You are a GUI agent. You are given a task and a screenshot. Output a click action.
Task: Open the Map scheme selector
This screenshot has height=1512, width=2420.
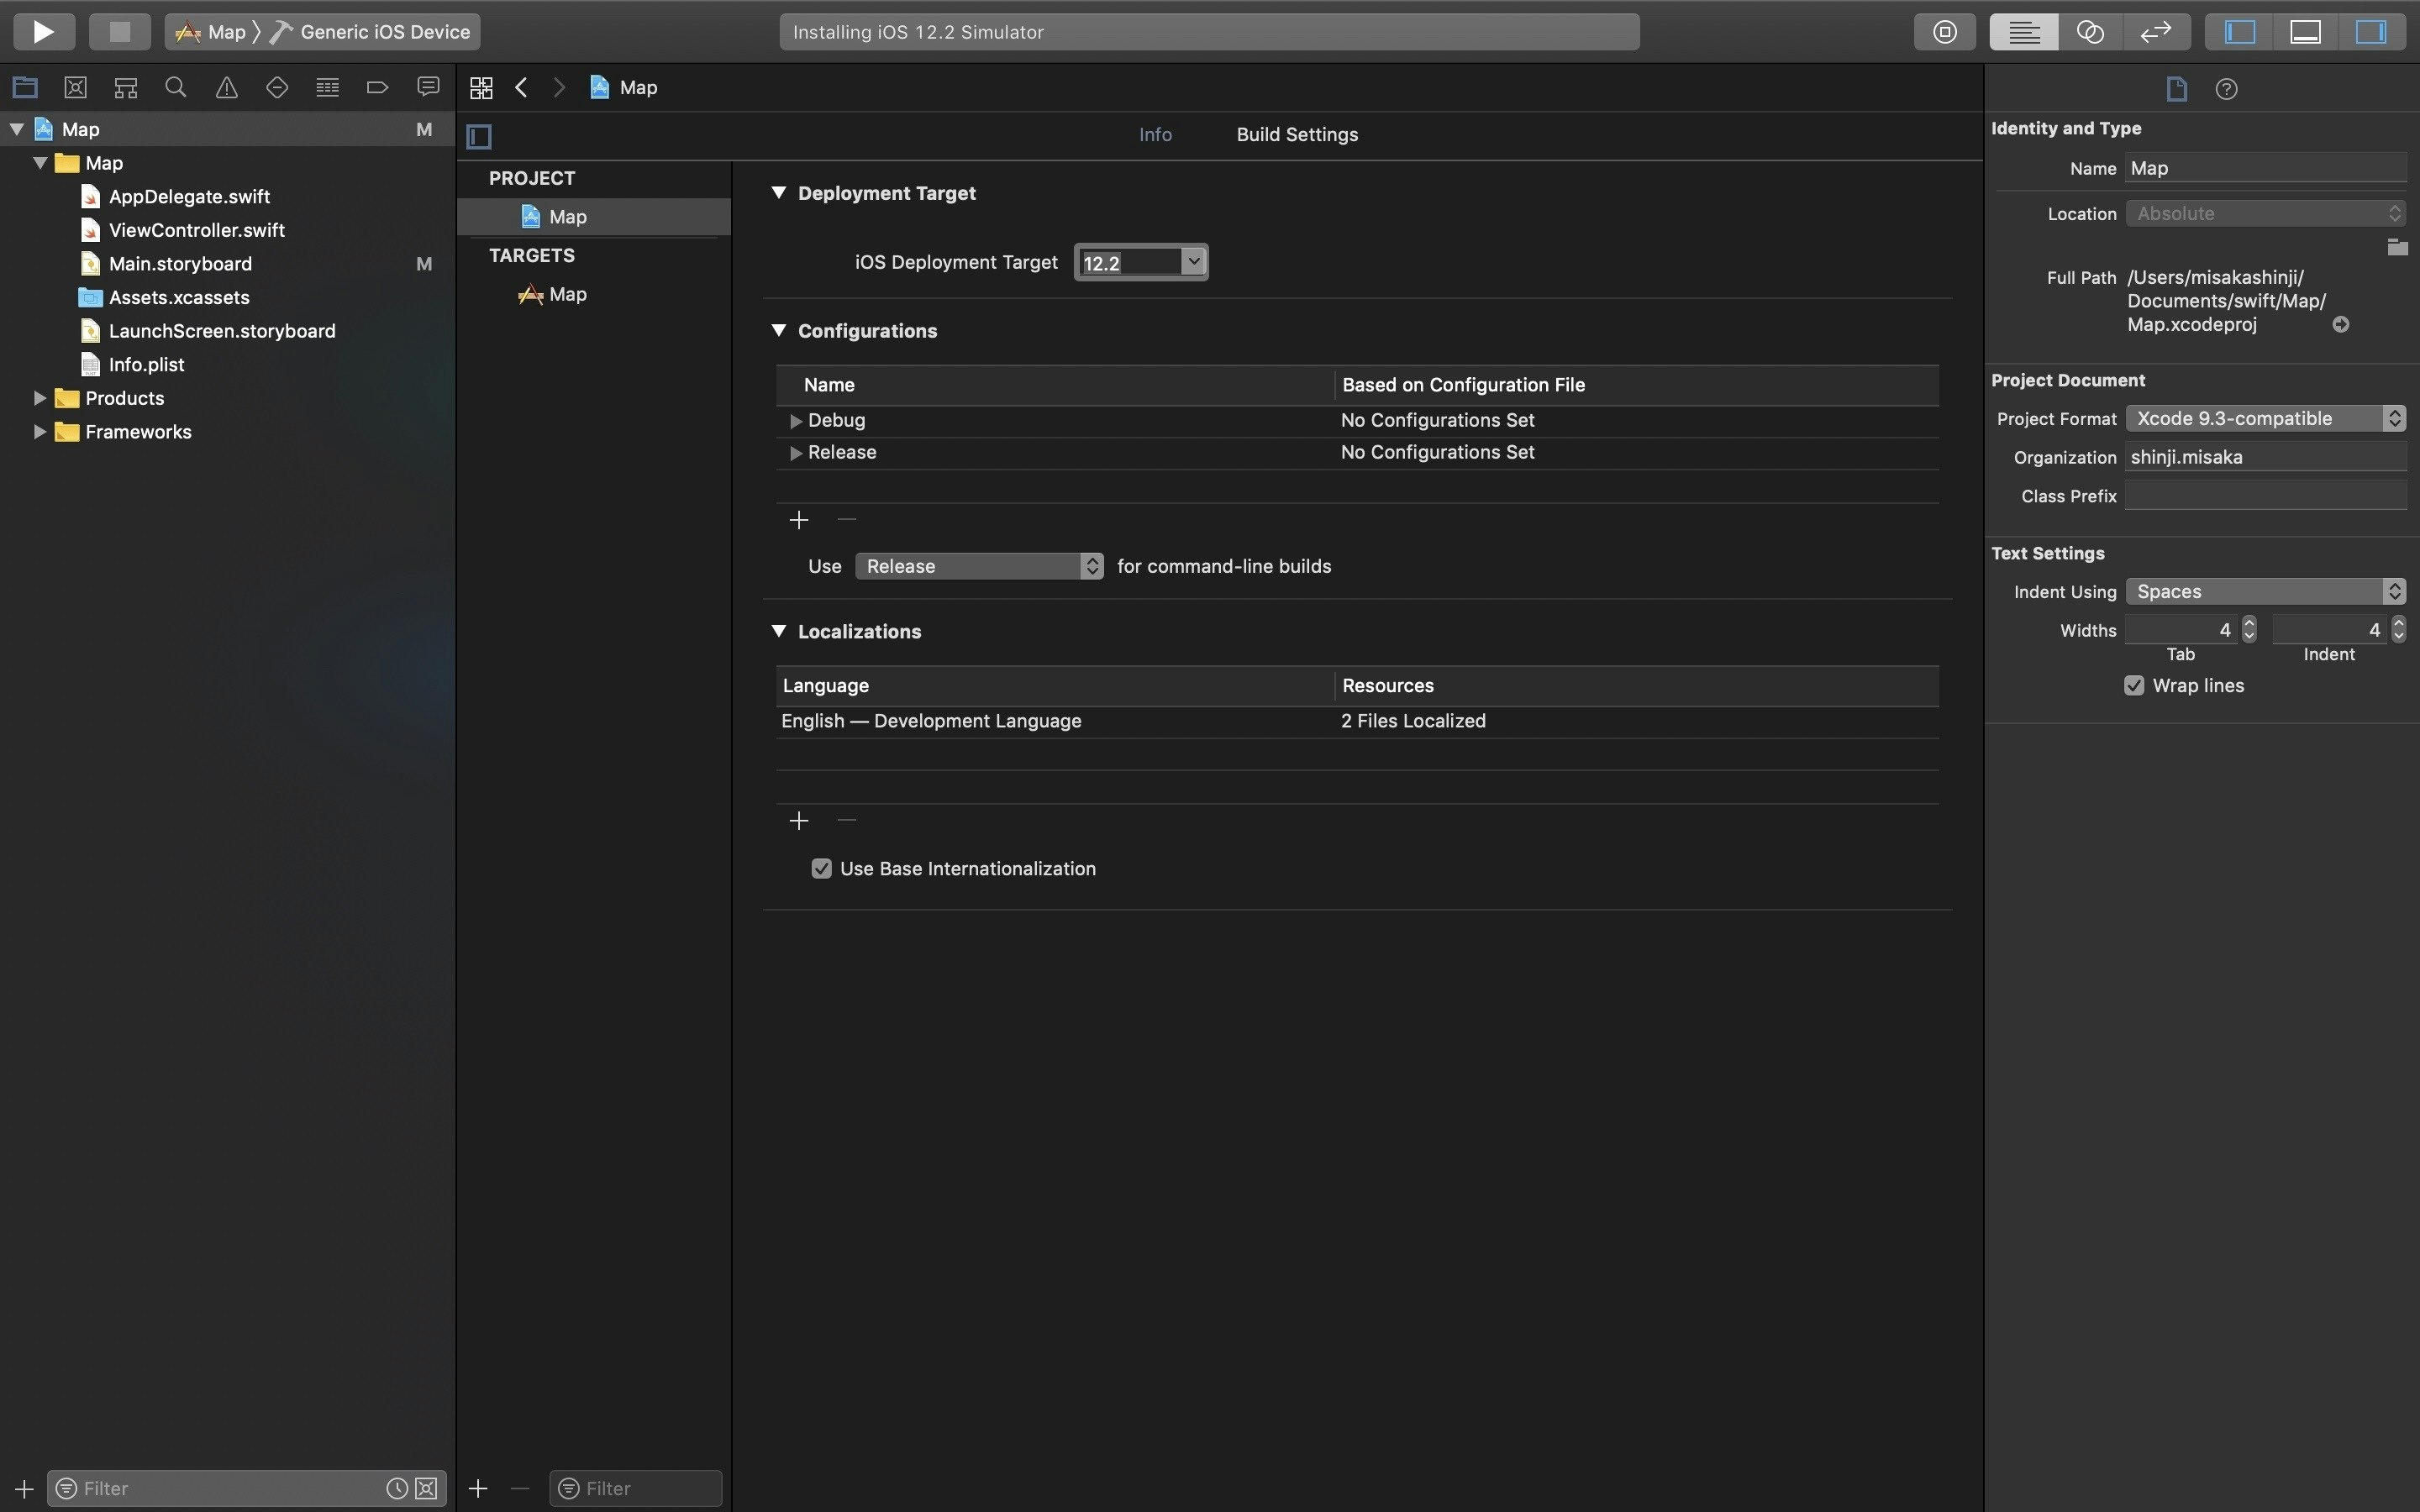[x=211, y=32]
